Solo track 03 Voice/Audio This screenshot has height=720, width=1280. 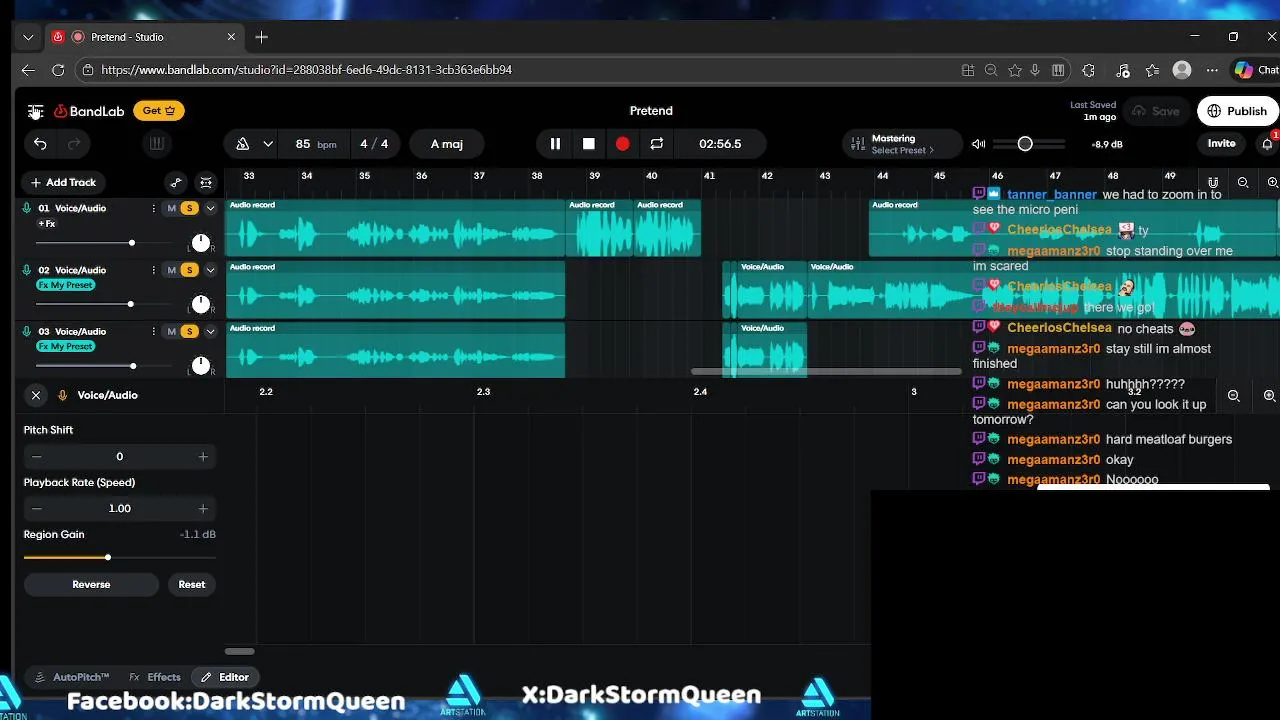coord(189,331)
